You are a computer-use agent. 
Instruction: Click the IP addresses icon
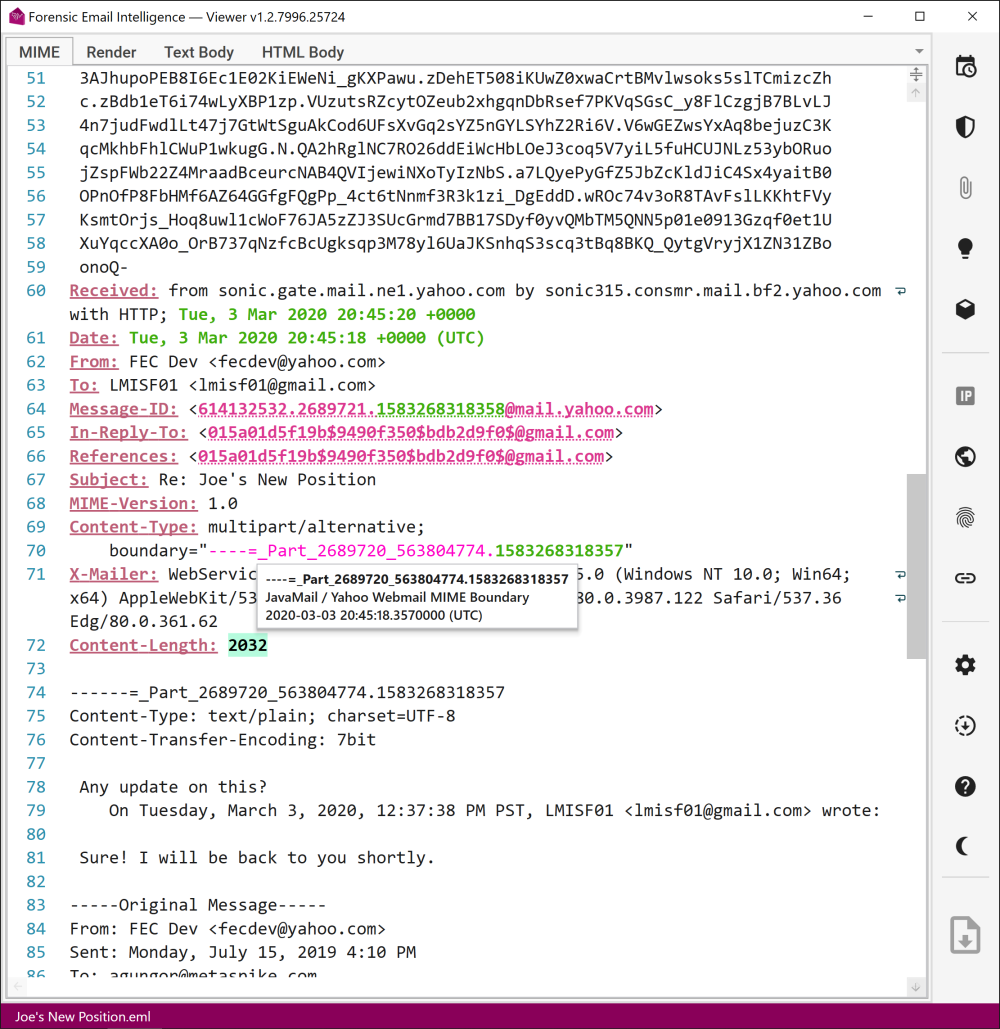click(x=965, y=396)
